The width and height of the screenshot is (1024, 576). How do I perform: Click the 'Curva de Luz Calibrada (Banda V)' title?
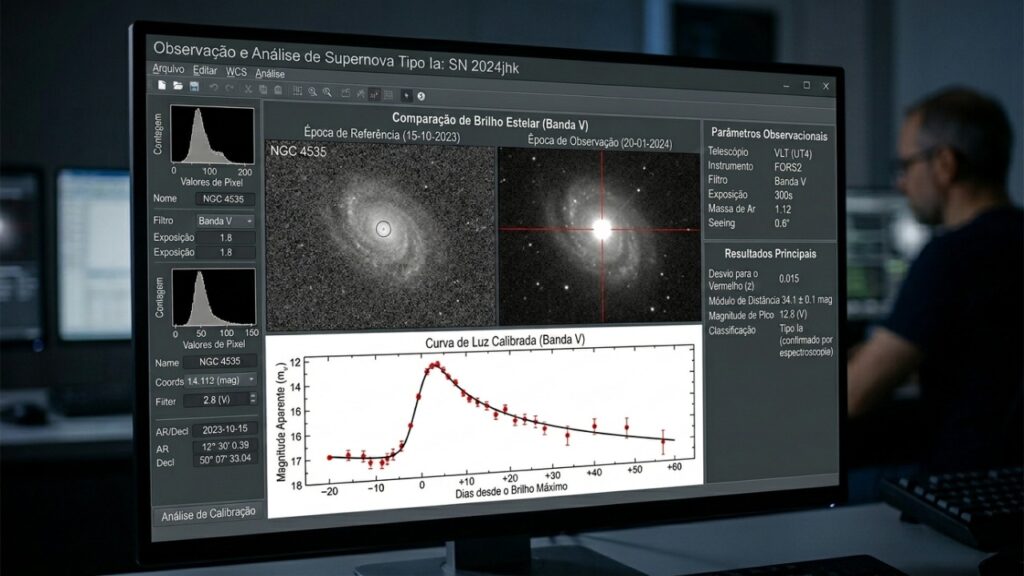[505, 341]
